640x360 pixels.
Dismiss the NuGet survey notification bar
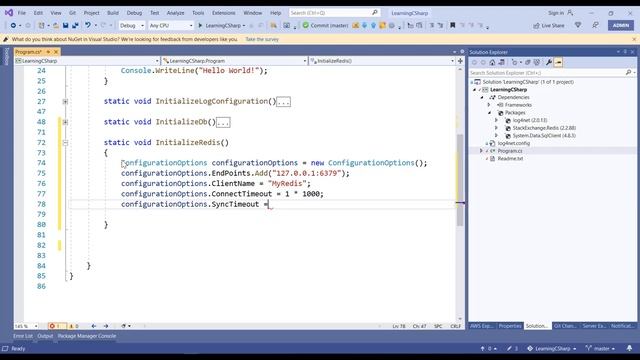pyautogui.click(x=634, y=39)
